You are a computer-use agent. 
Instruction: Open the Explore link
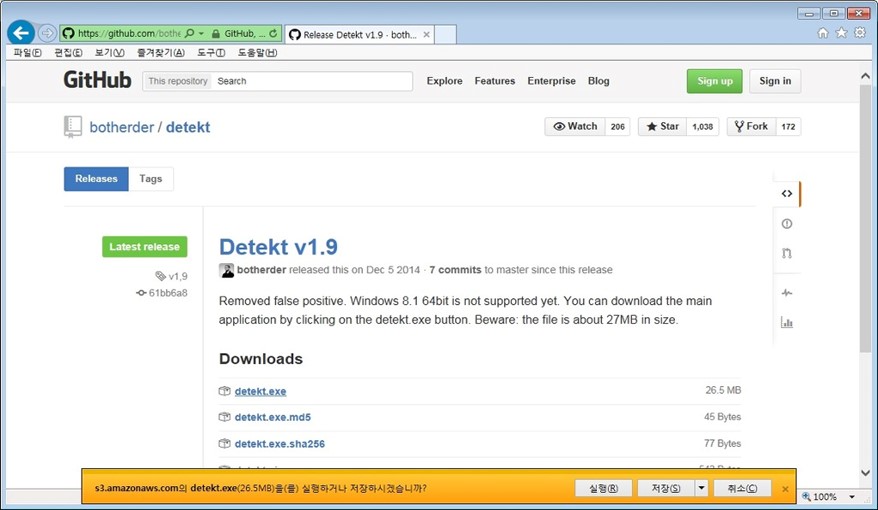(x=445, y=81)
